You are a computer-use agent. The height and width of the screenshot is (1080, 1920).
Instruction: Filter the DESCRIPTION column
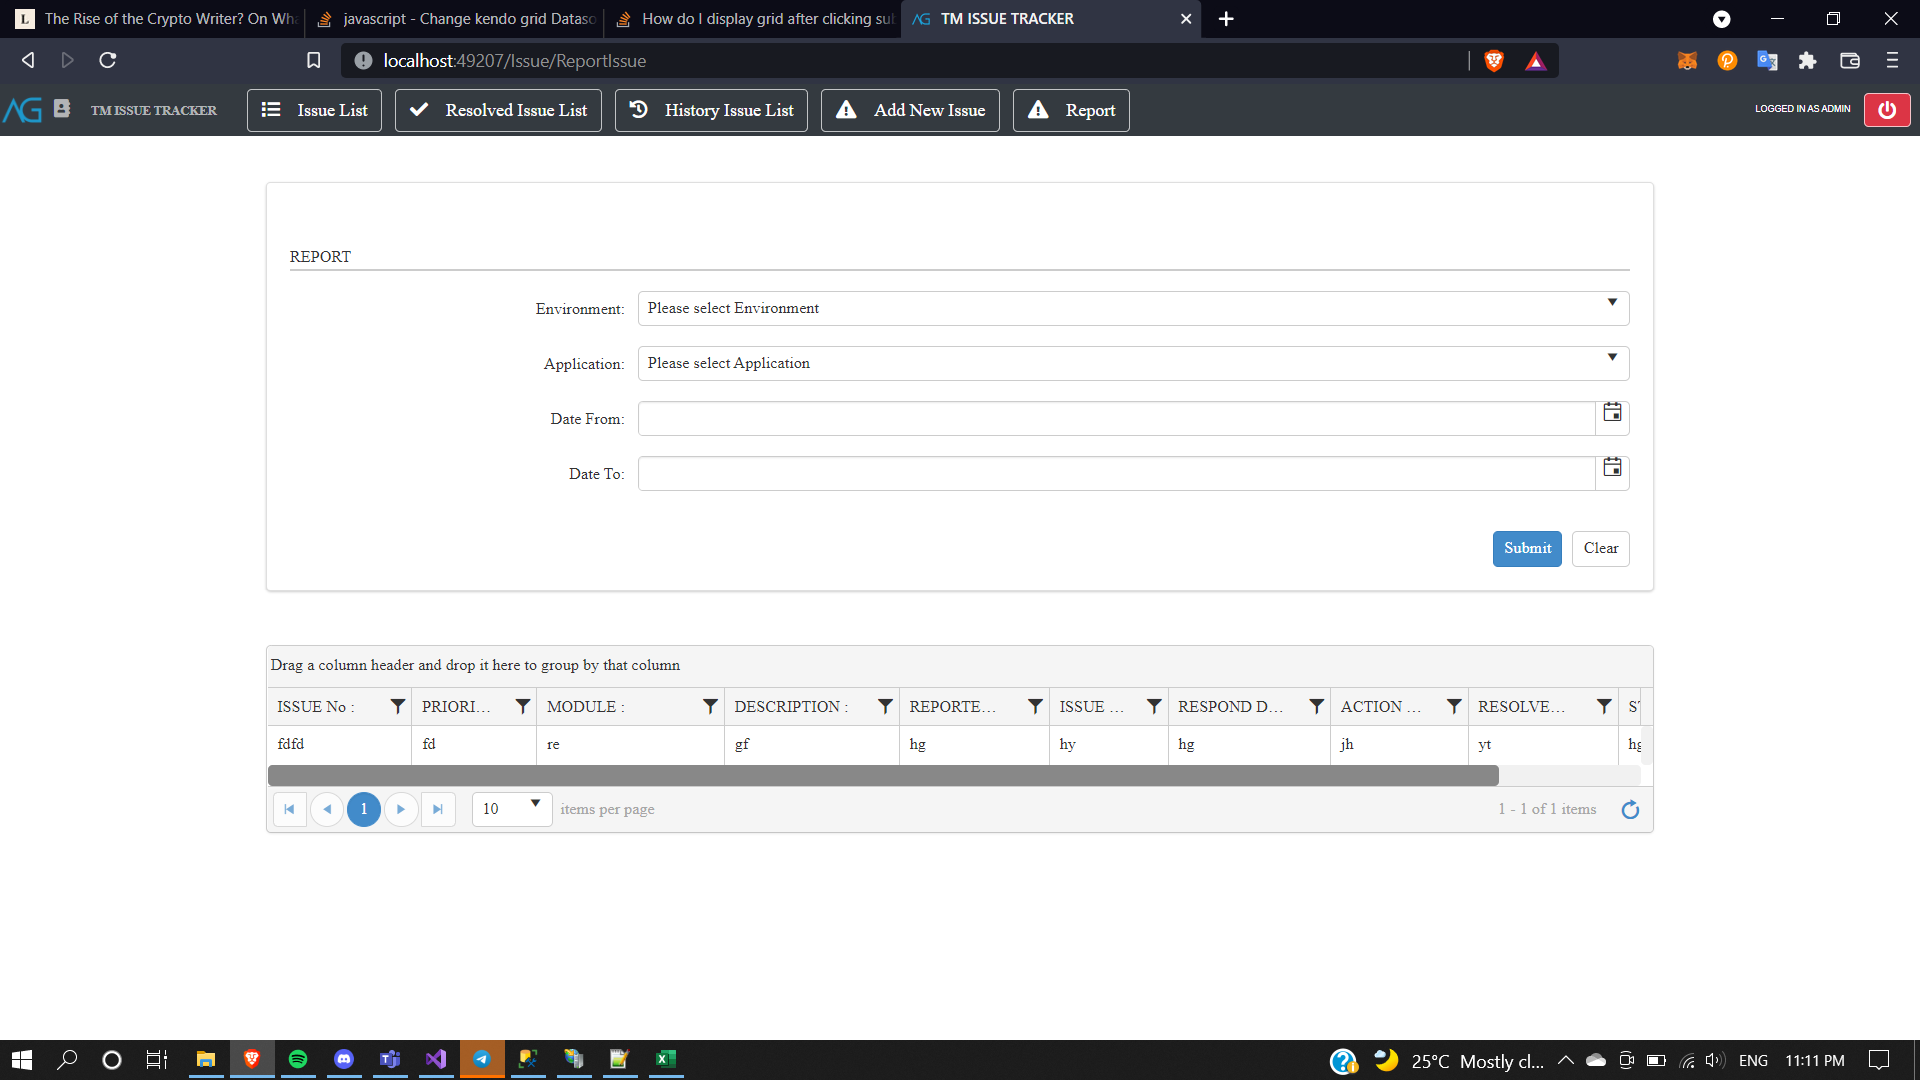[885, 707]
